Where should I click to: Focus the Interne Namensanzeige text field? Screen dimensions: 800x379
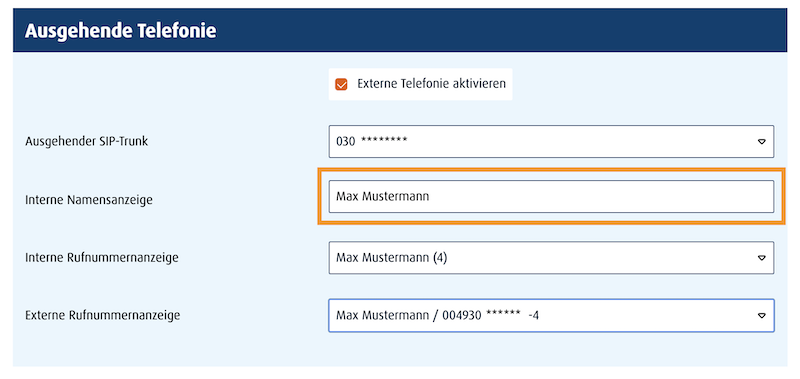point(551,196)
